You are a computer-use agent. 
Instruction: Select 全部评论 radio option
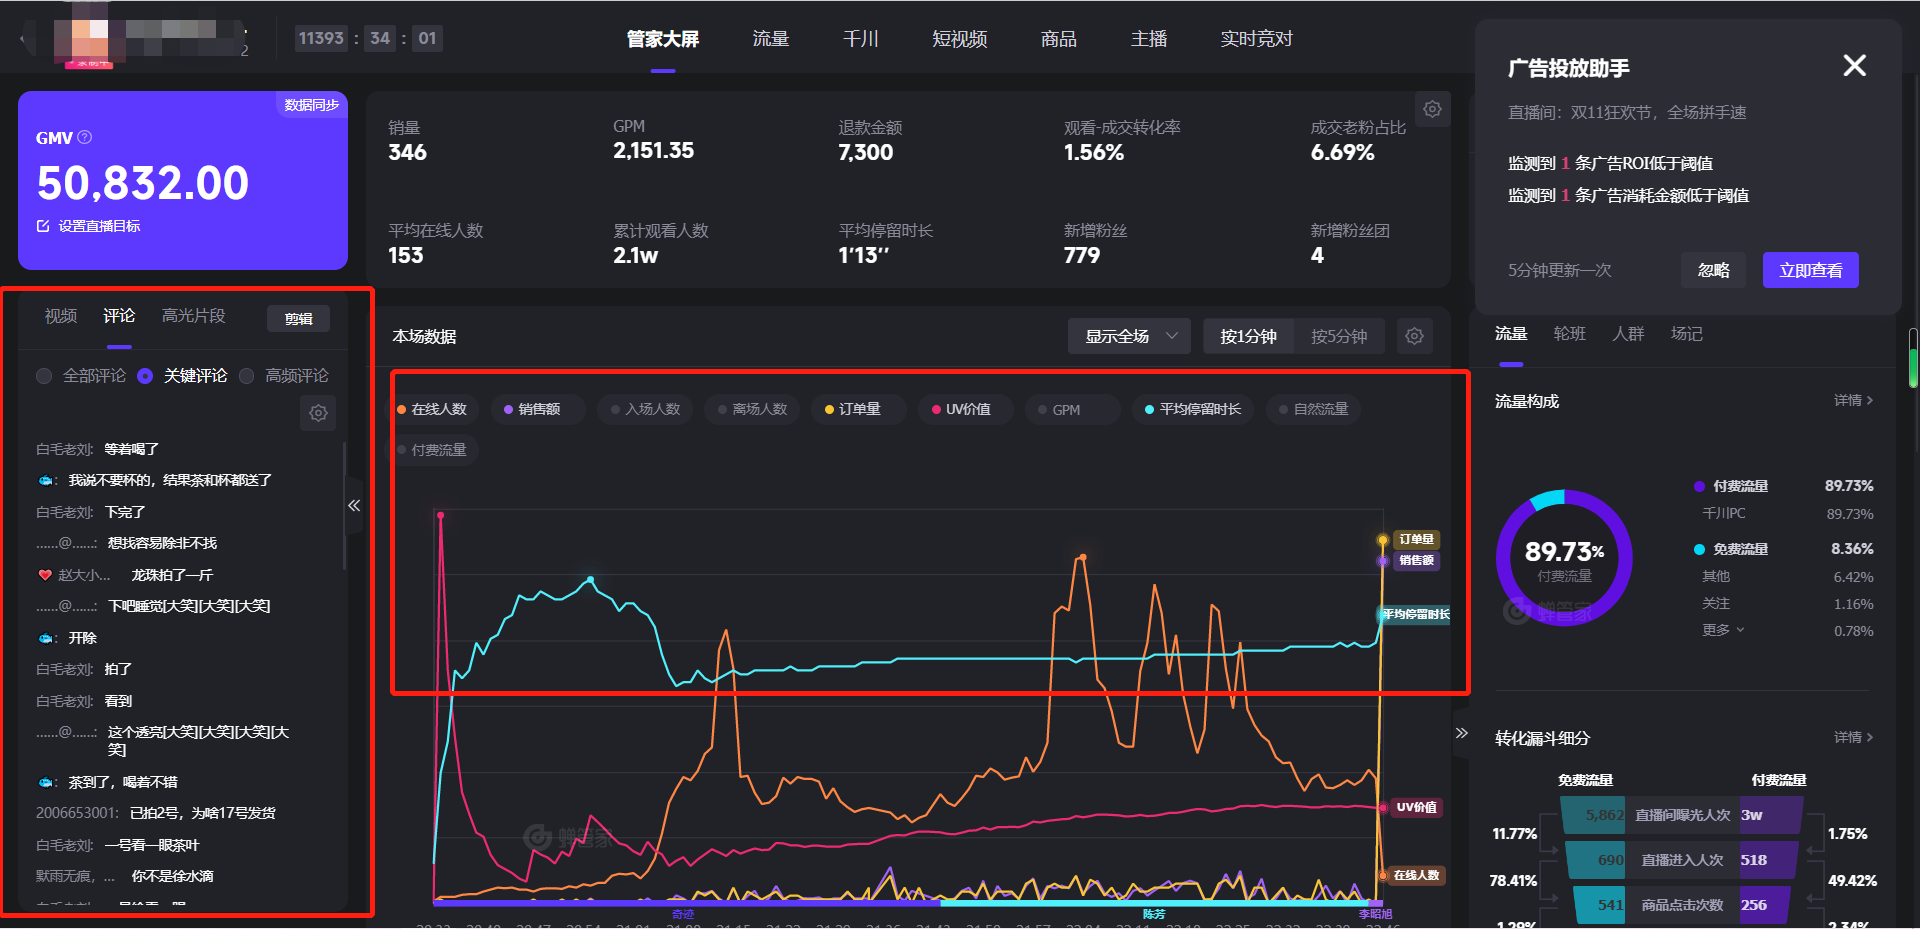[44, 376]
